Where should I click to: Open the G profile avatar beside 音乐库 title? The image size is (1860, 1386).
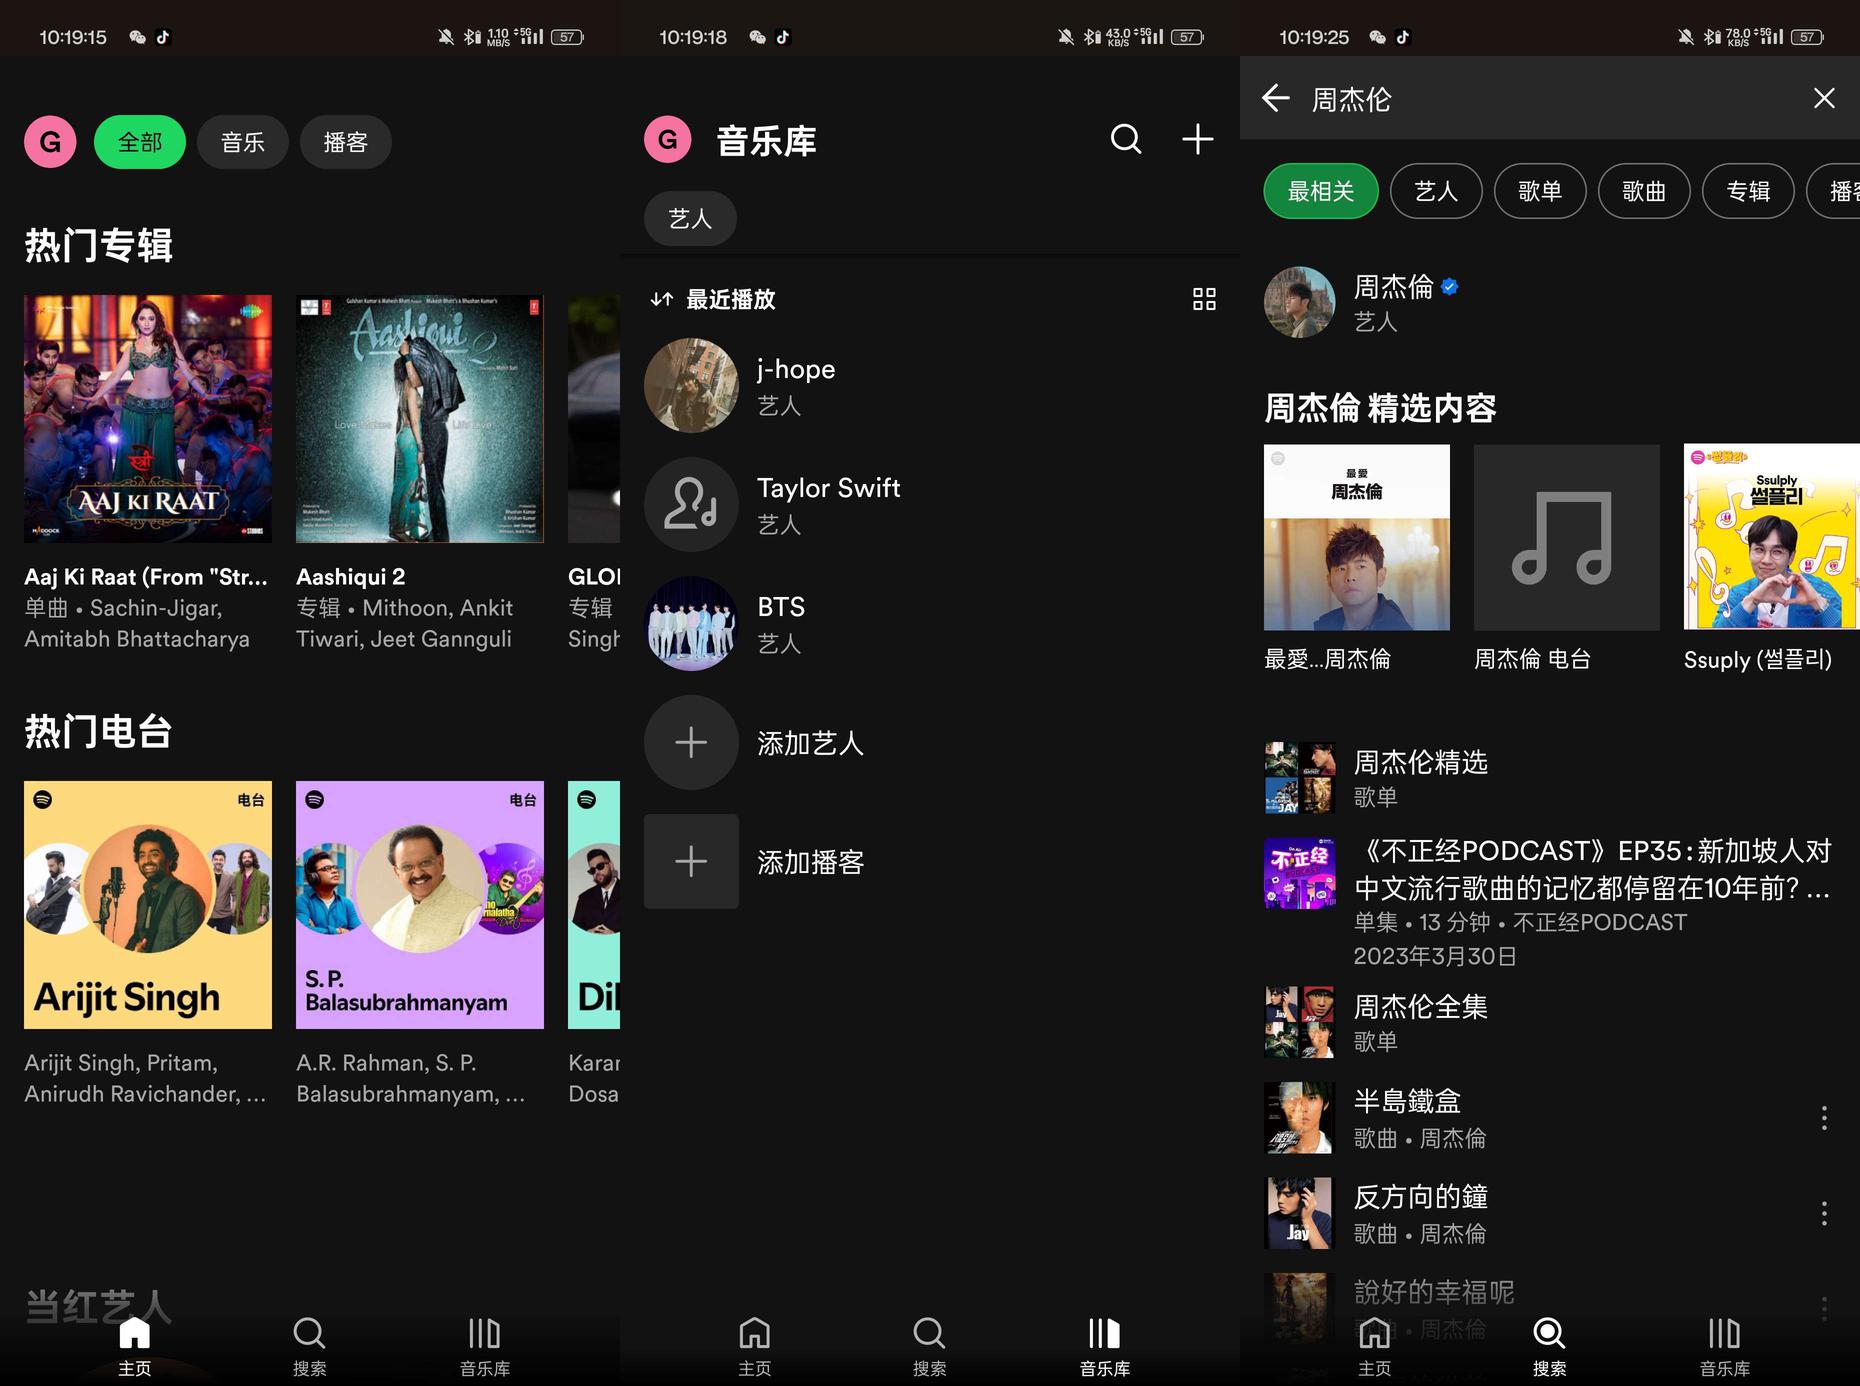click(x=668, y=140)
